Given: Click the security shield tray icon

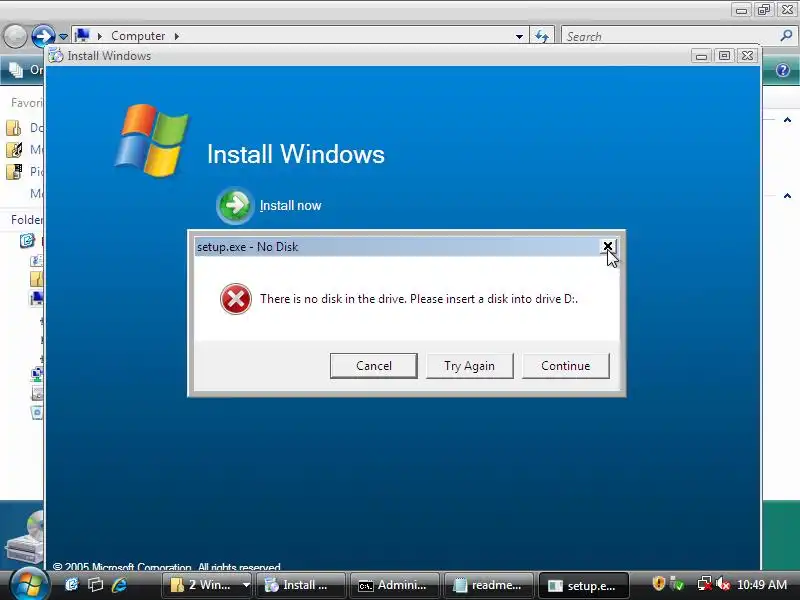Looking at the screenshot, I should (659, 583).
